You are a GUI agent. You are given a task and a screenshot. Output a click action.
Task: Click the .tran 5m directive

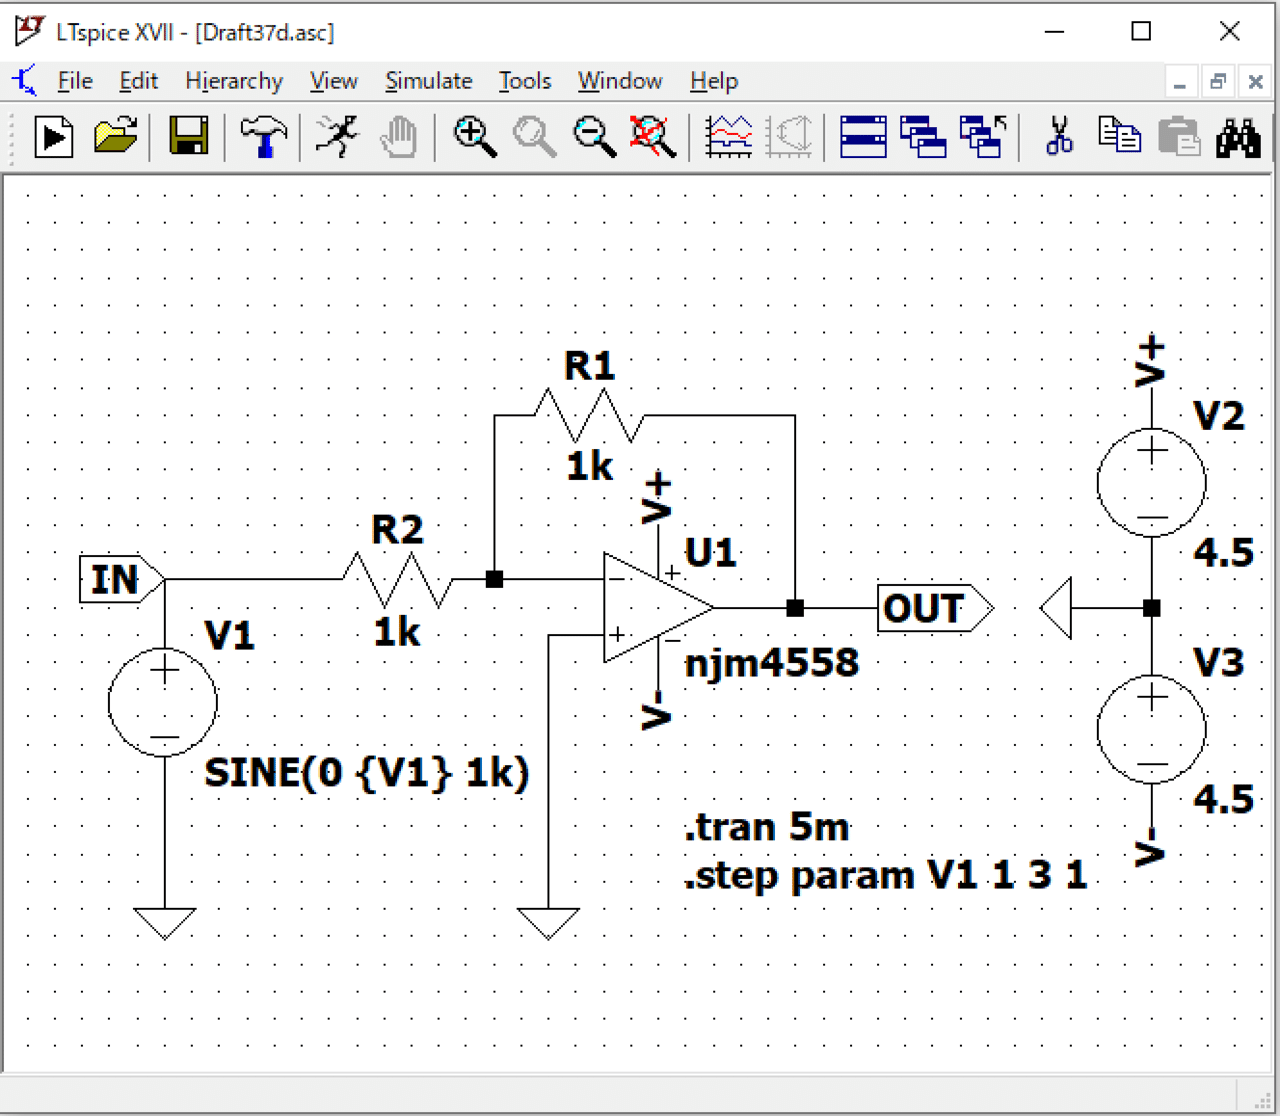[767, 827]
